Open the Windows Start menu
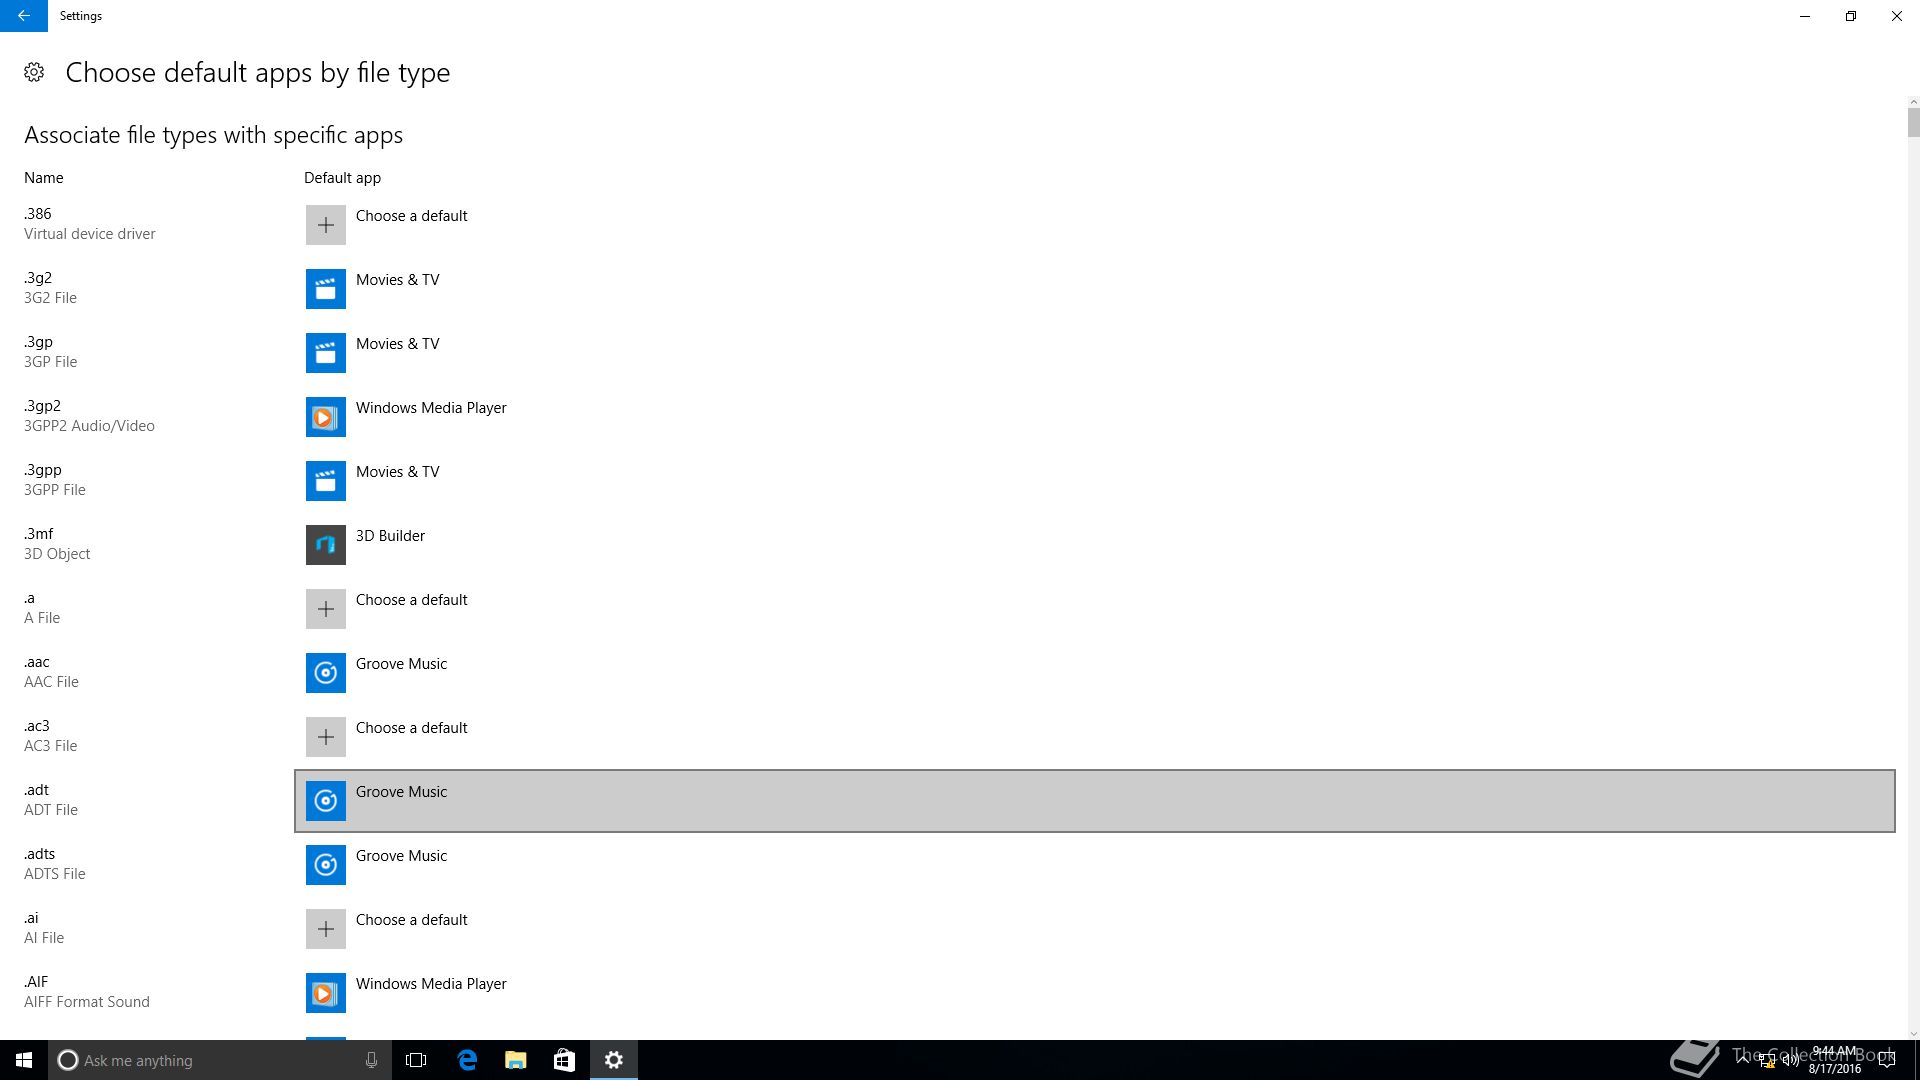Viewport: 1920px width, 1080px height. point(24,1060)
